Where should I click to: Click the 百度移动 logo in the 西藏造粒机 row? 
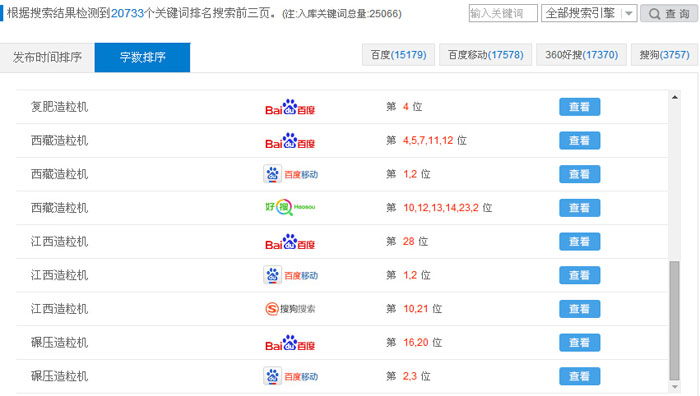pyautogui.click(x=290, y=174)
